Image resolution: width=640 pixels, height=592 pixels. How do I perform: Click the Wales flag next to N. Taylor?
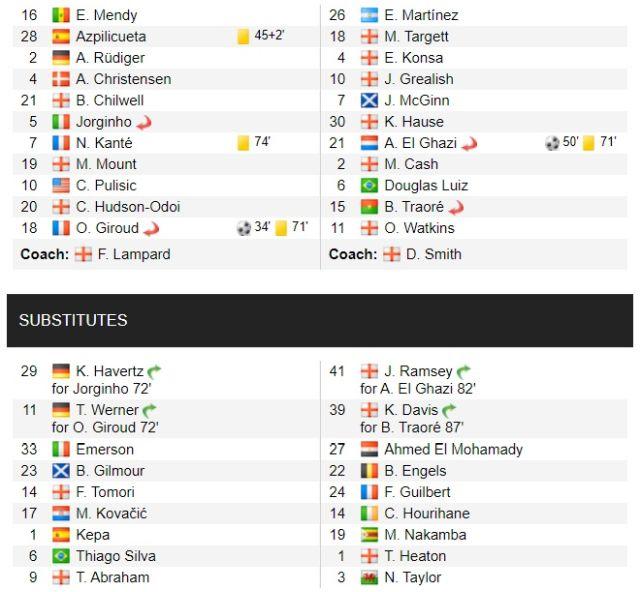pos(369,577)
